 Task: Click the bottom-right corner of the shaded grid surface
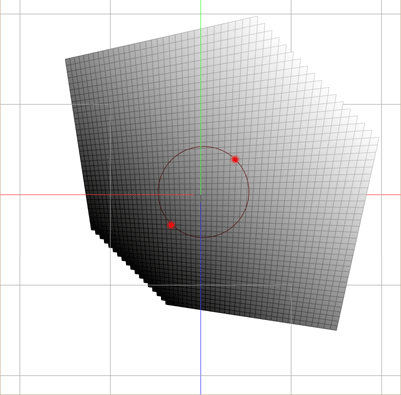tap(336, 330)
